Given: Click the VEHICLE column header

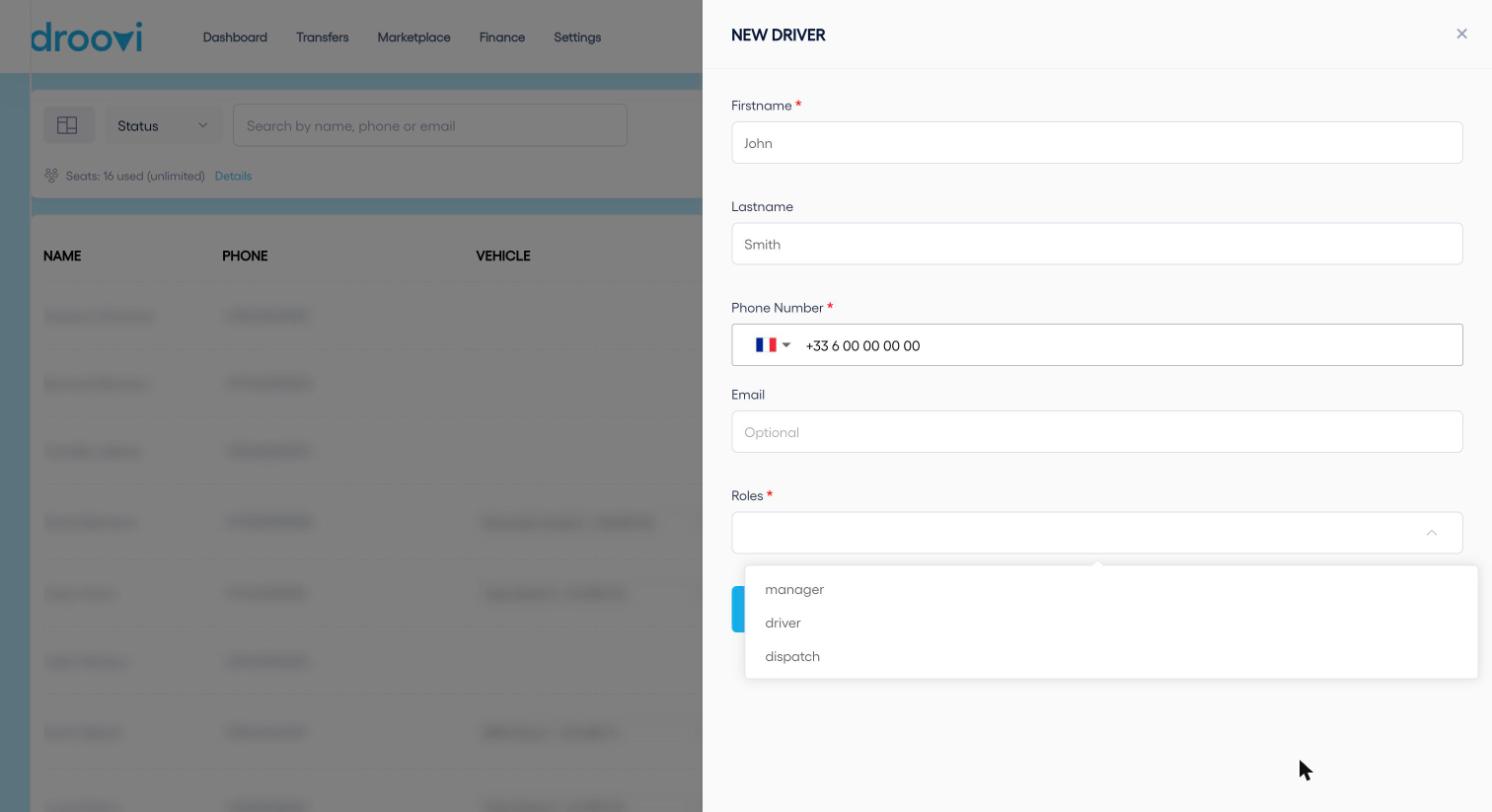Looking at the screenshot, I should pyautogui.click(x=503, y=256).
